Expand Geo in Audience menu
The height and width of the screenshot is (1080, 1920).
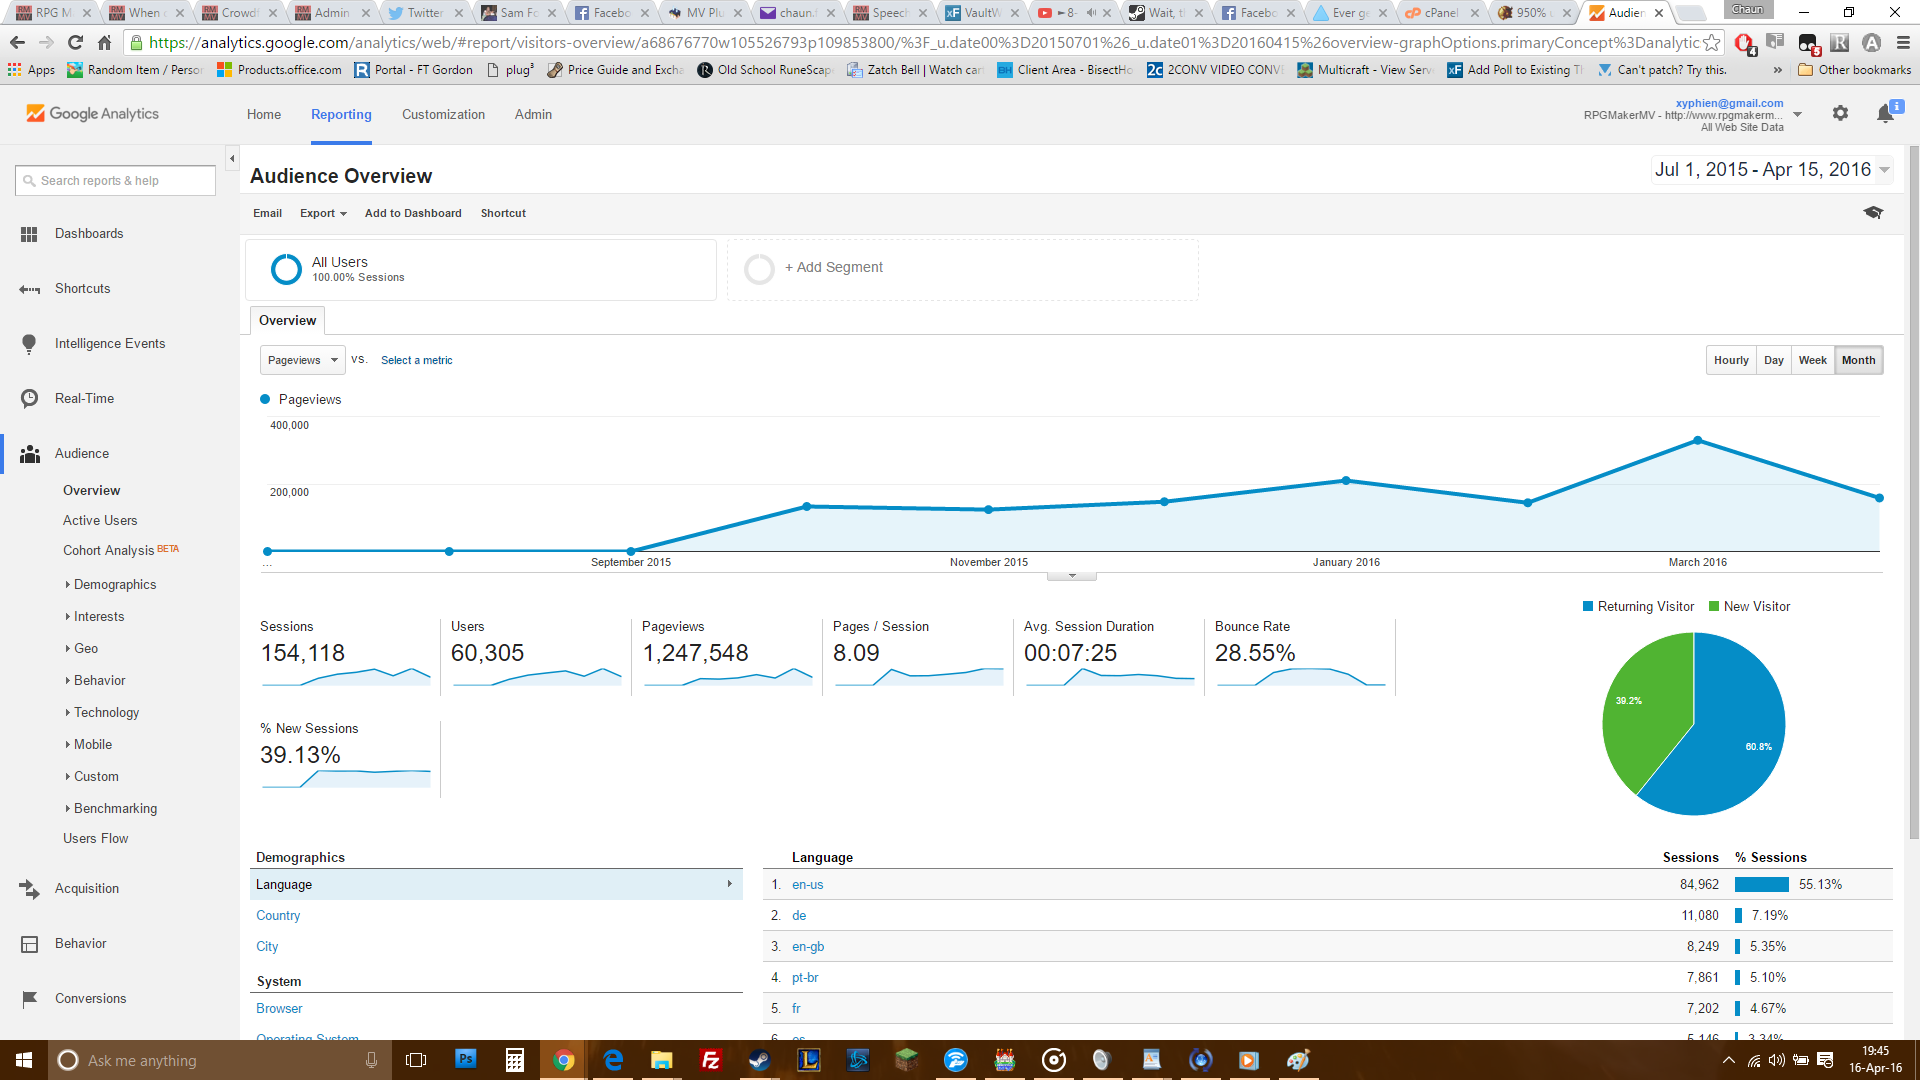[85, 649]
